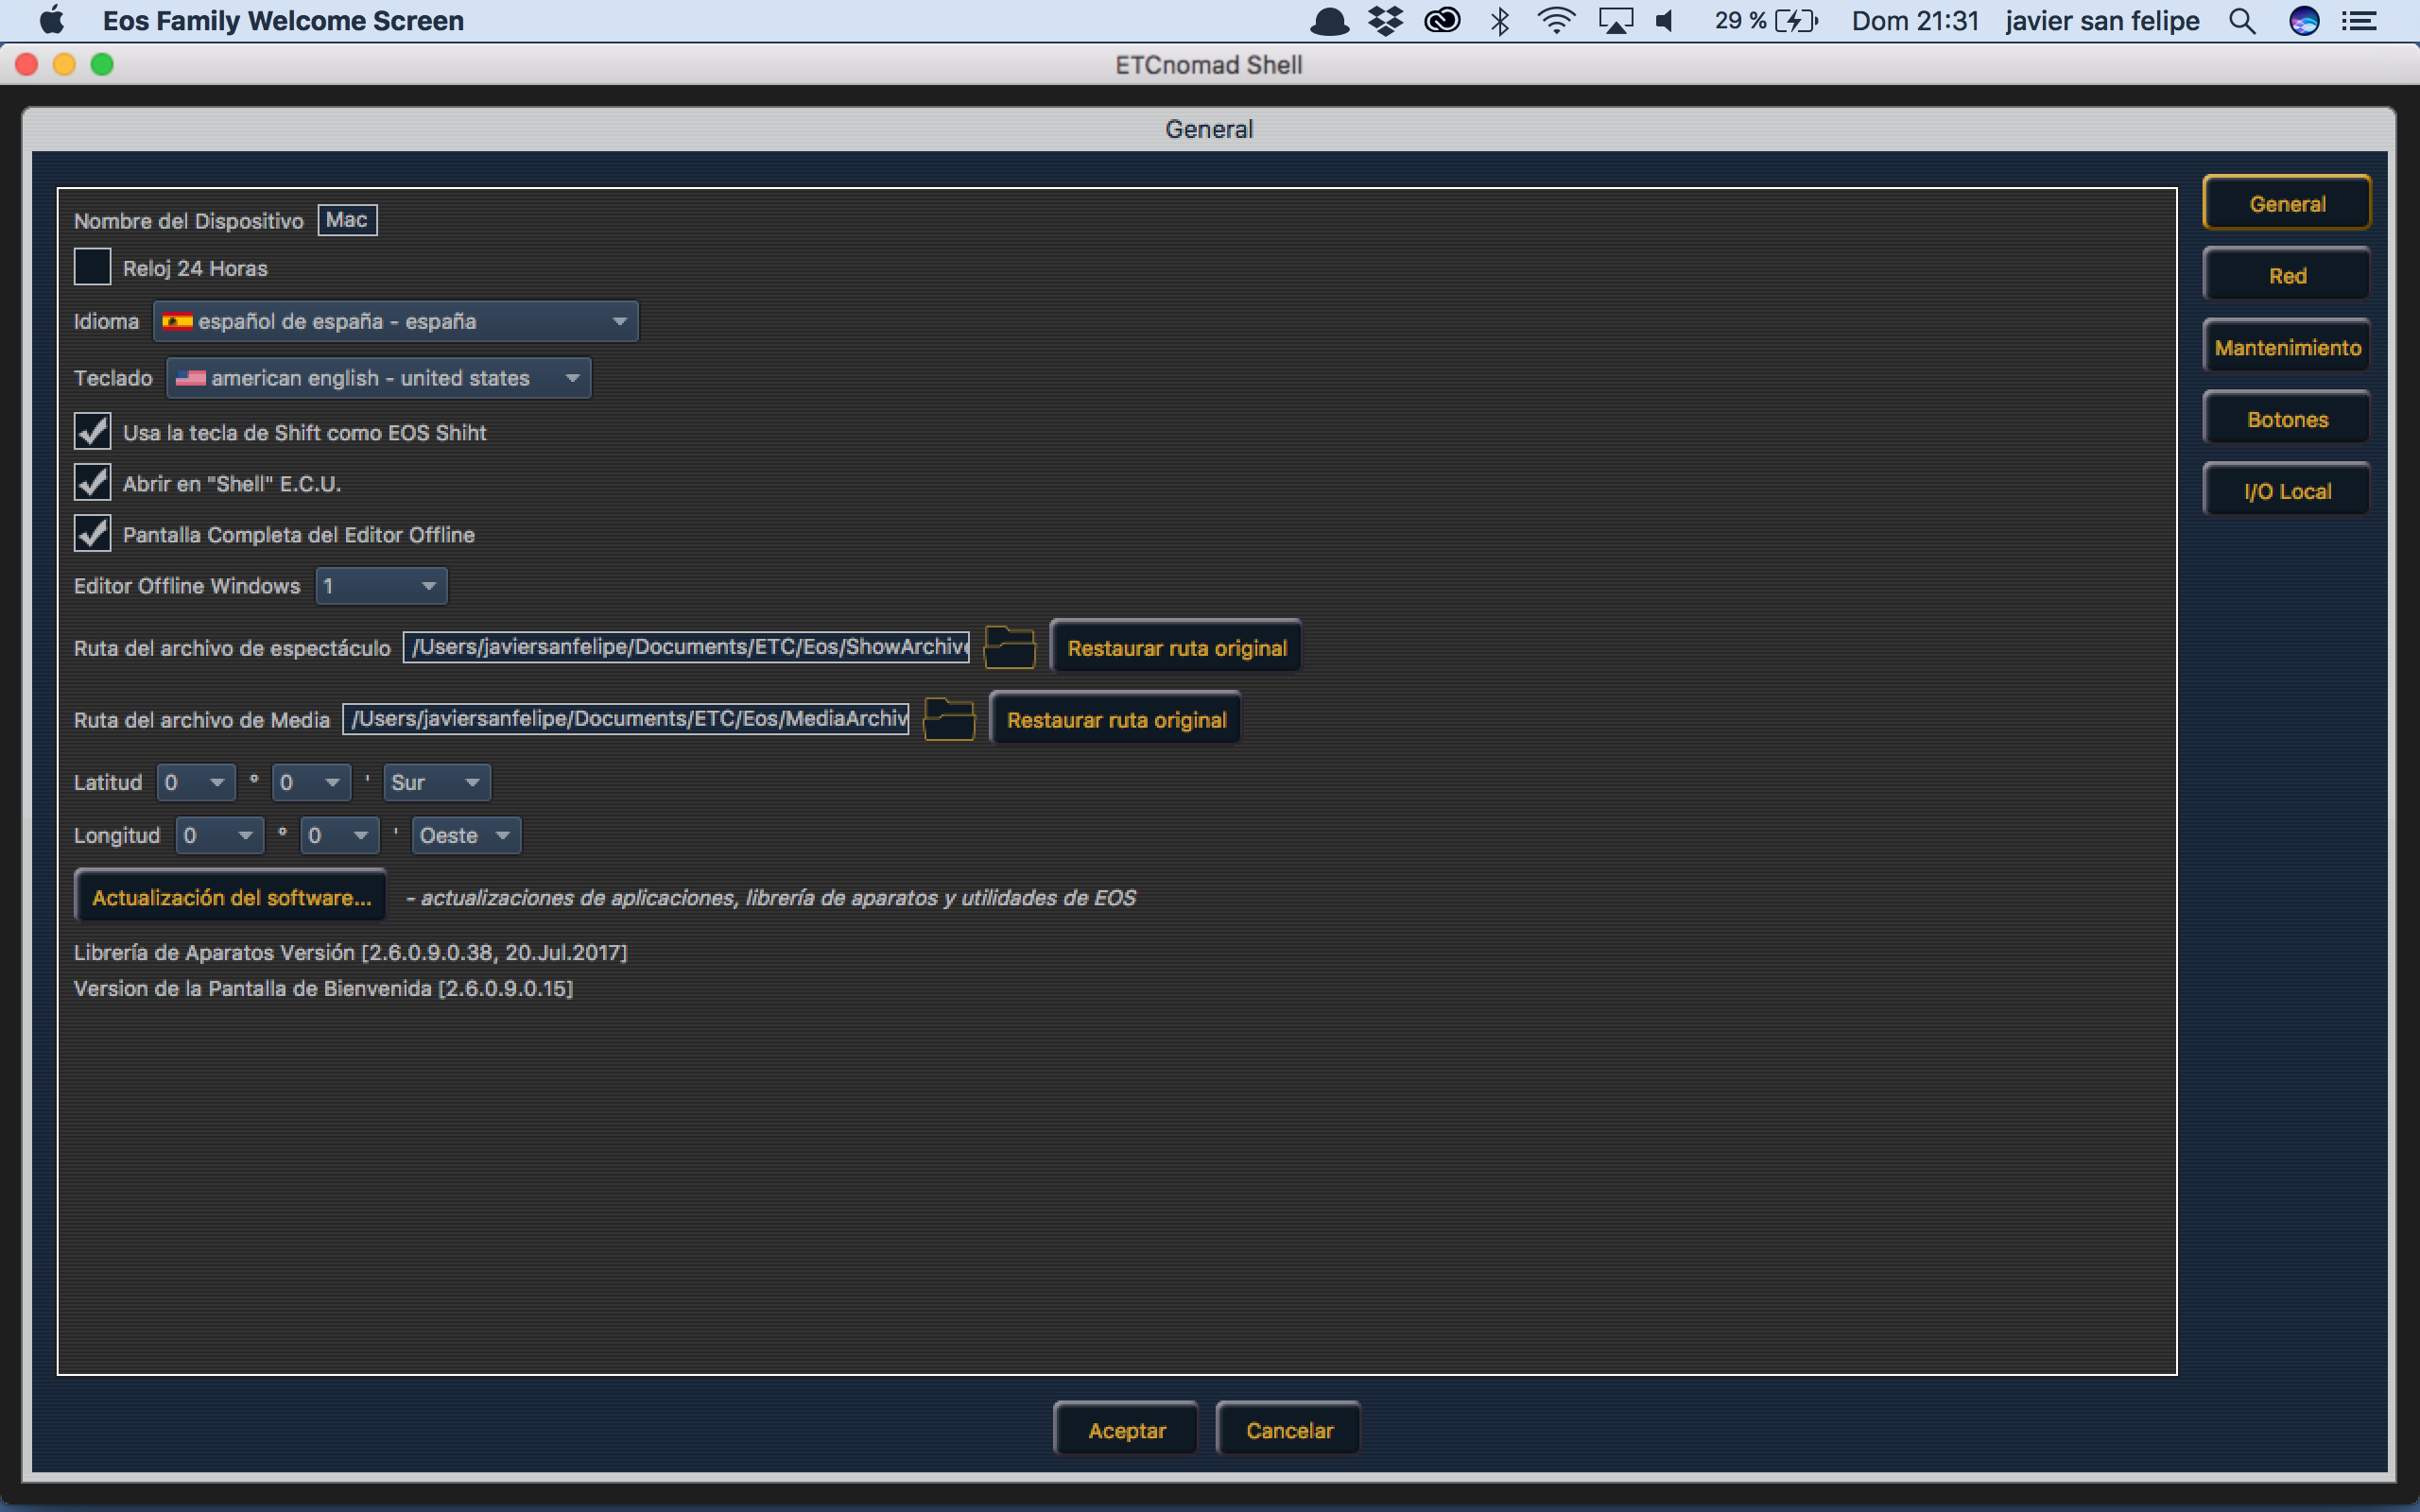Open Wi-Fi status menu
Viewport: 2420px width, 1512px height.
(x=1556, y=21)
